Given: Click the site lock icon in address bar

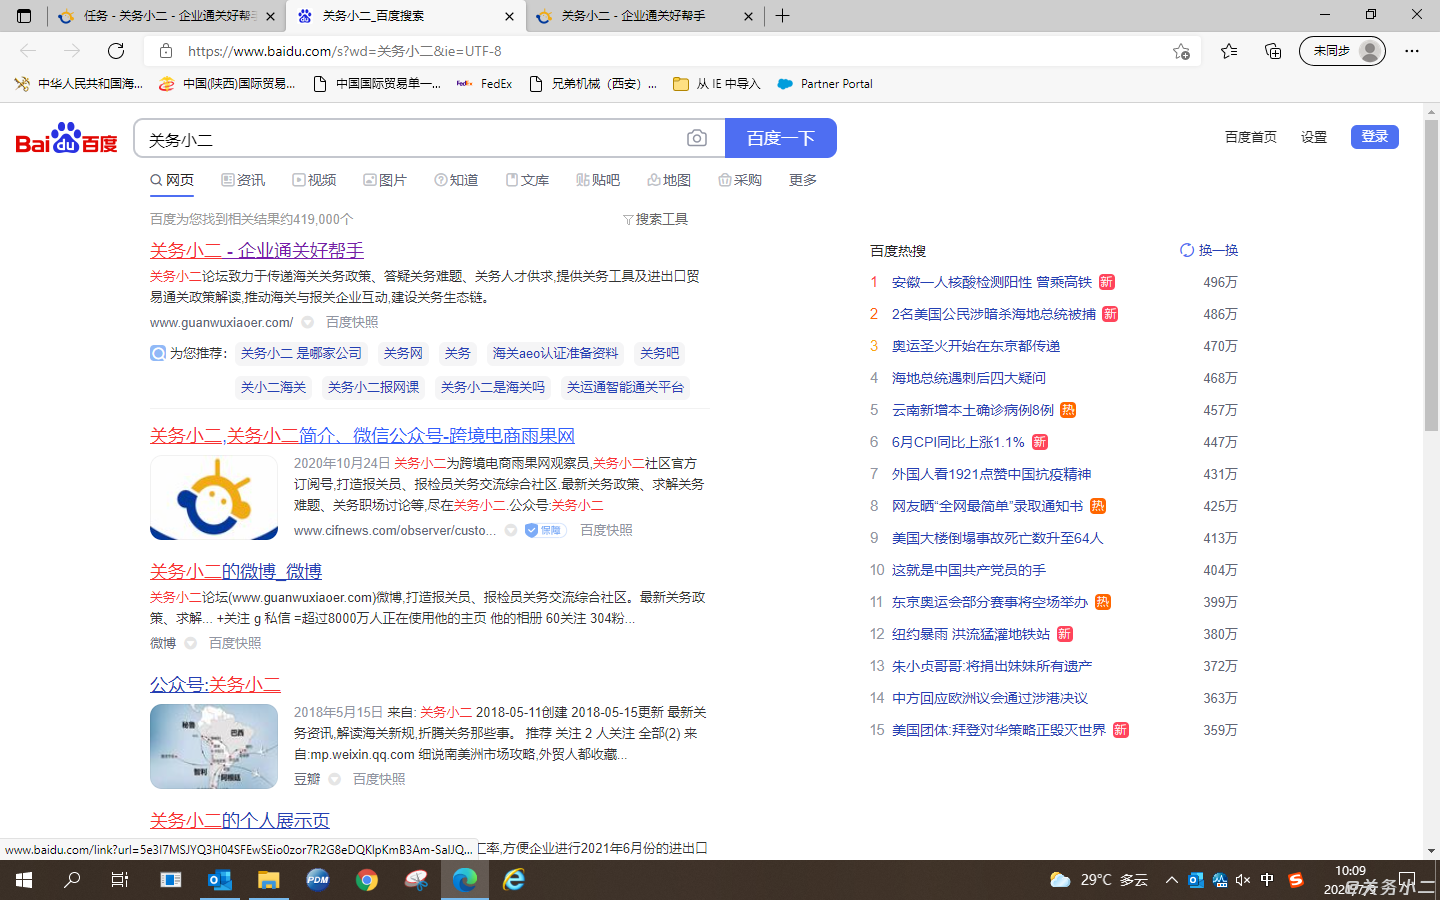Looking at the screenshot, I should point(166,51).
